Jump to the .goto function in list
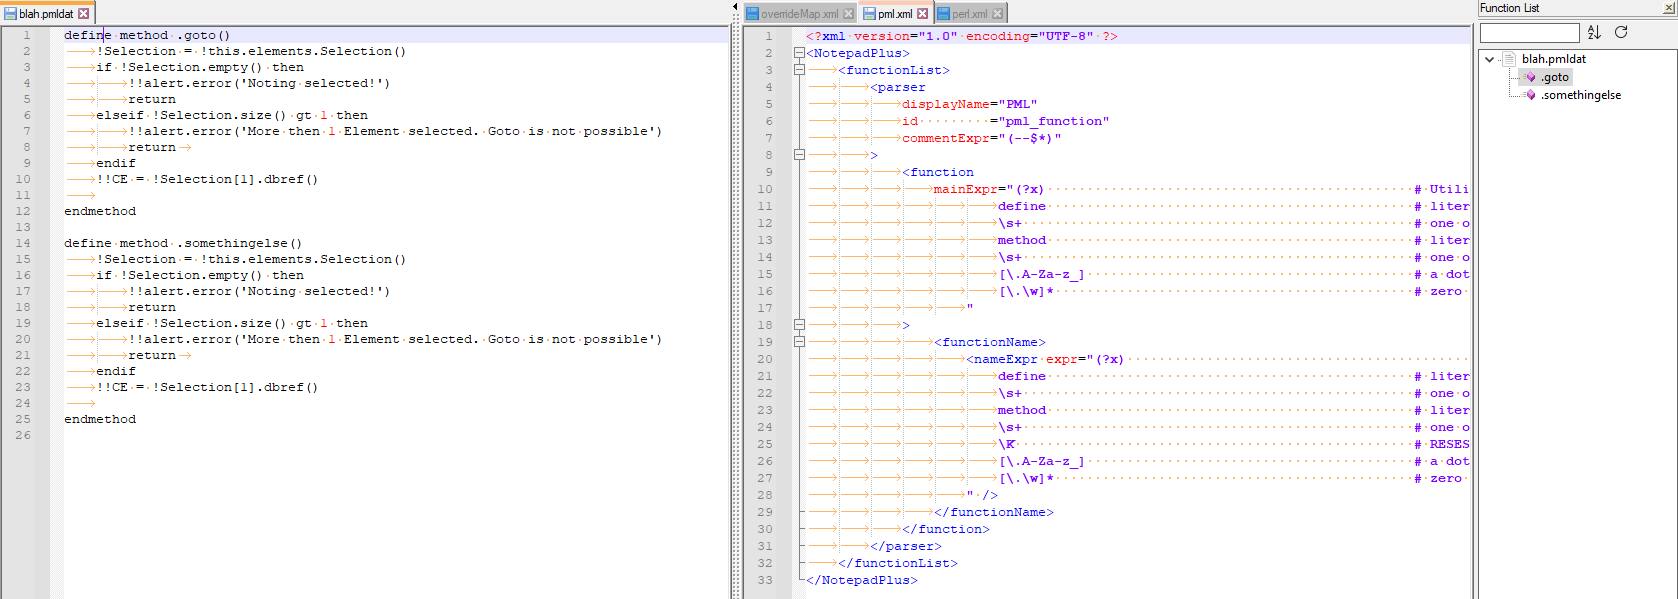Screen dimensions: 1678x599 [x=1555, y=77]
